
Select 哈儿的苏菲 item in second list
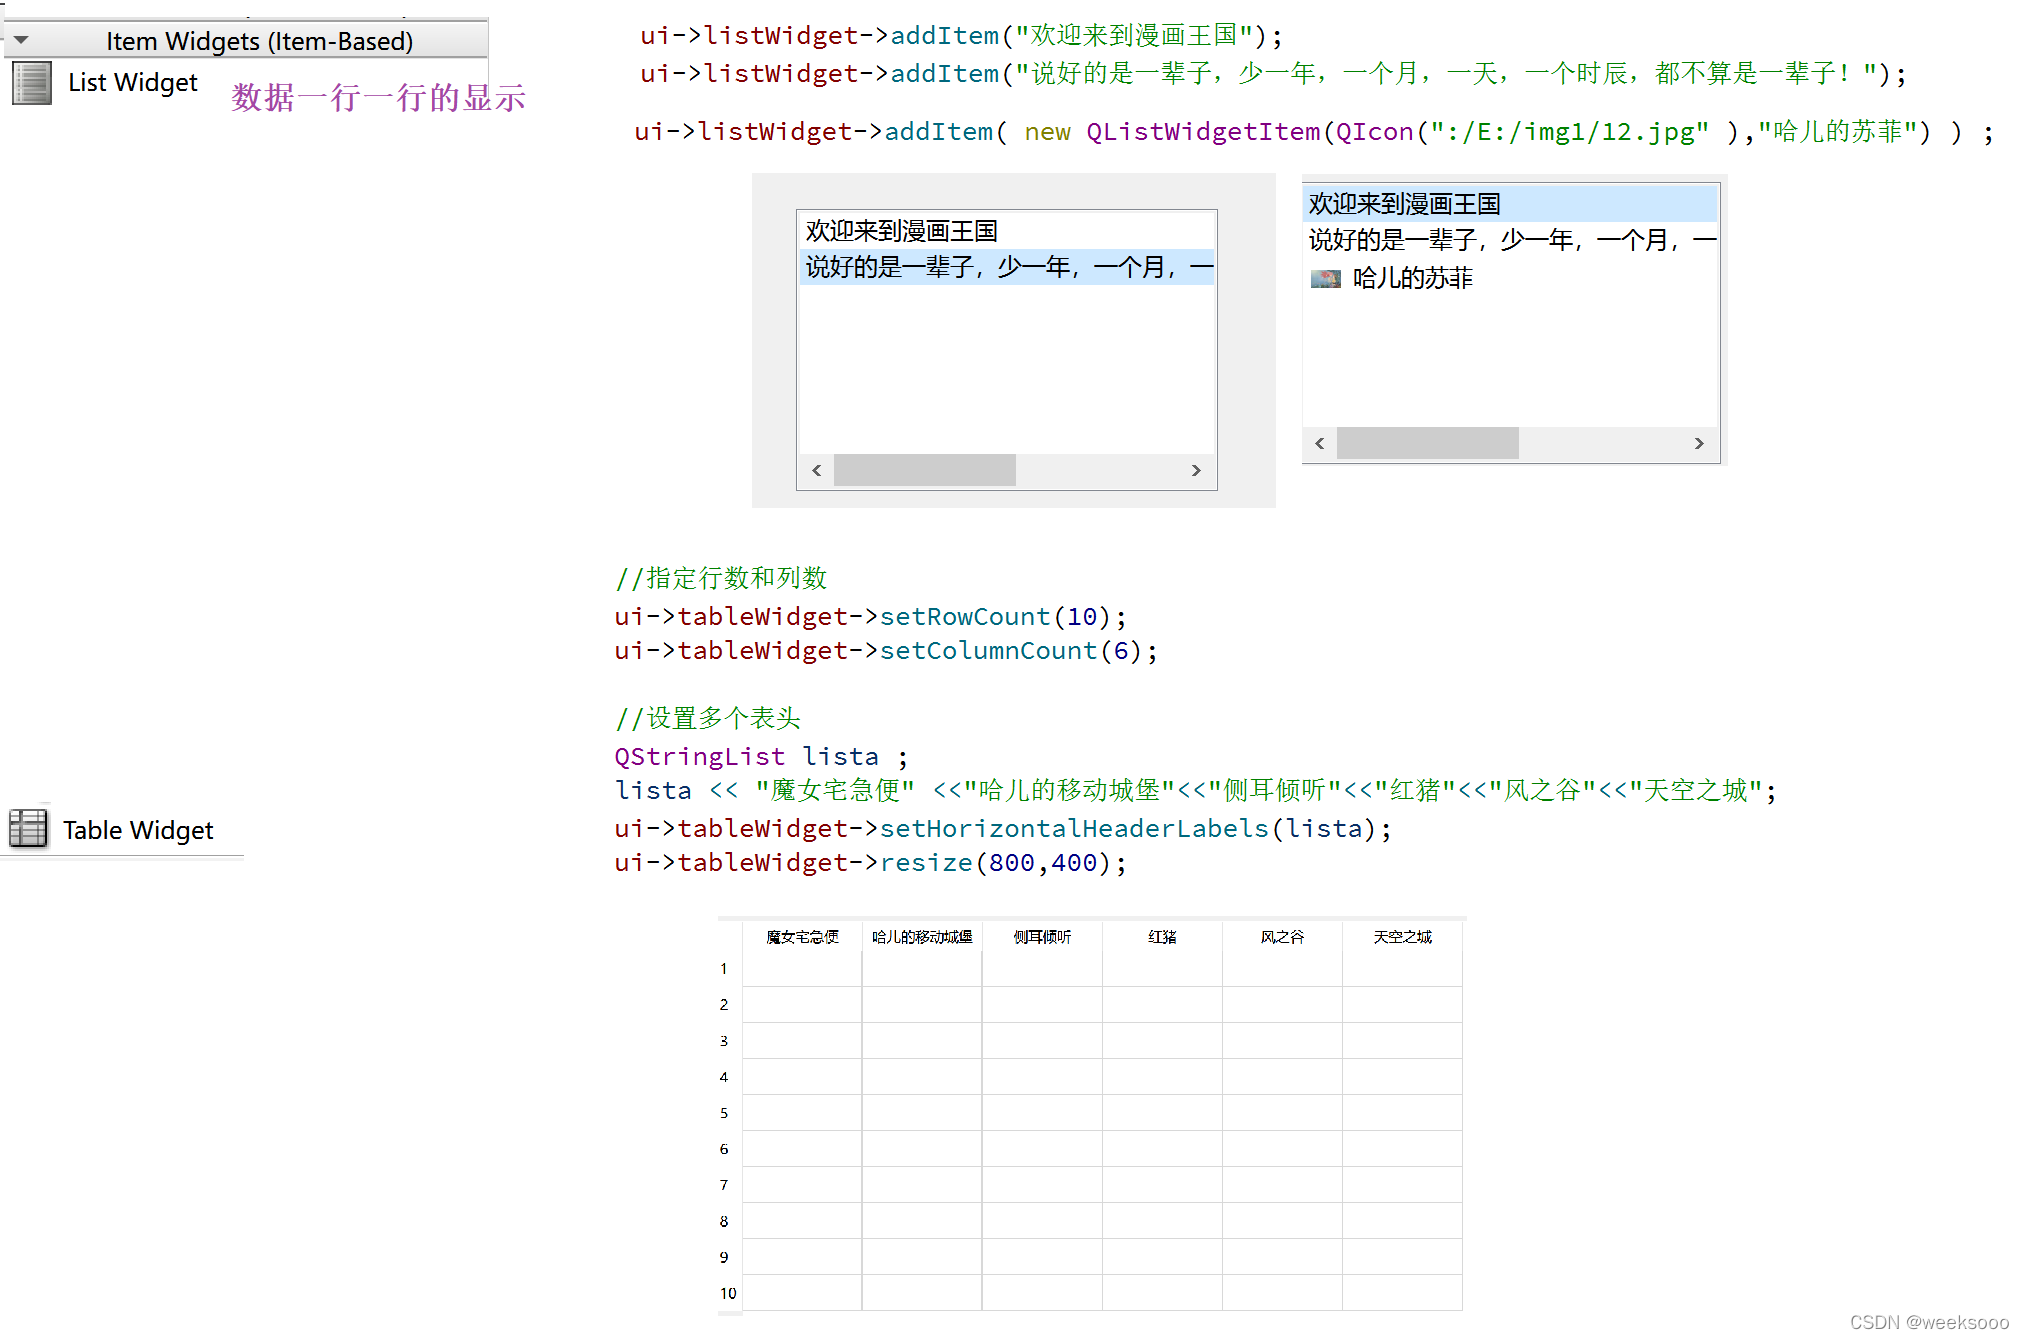(1412, 278)
